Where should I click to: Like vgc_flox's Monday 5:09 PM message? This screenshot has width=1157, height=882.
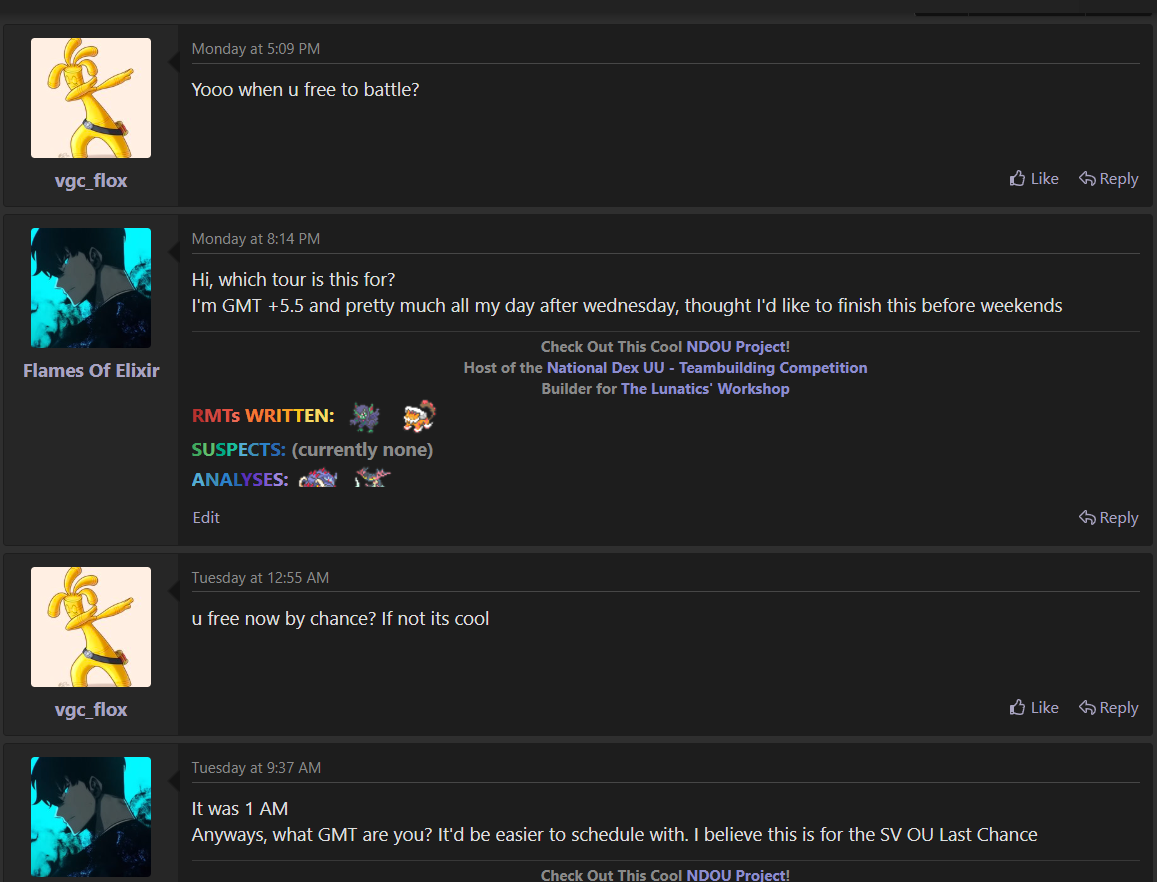[x=1033, y=179]
